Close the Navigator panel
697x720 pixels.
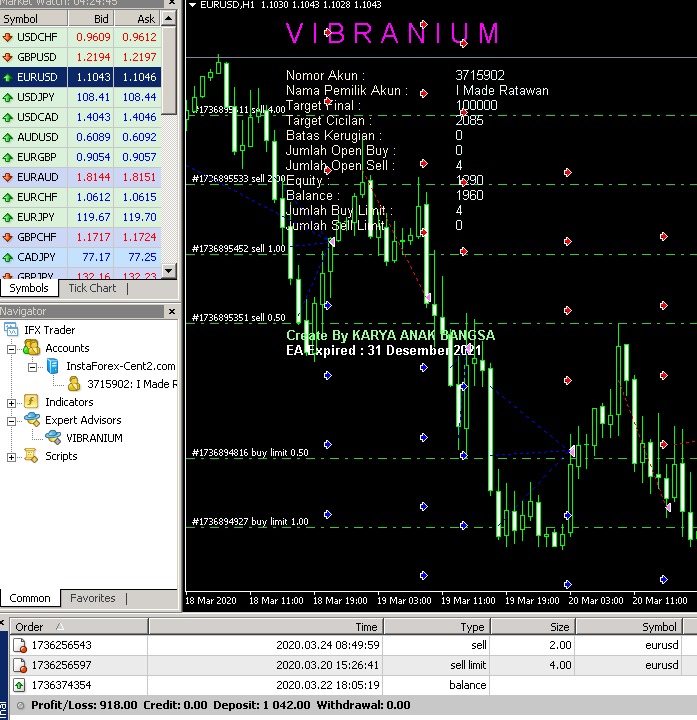point(172,311)
